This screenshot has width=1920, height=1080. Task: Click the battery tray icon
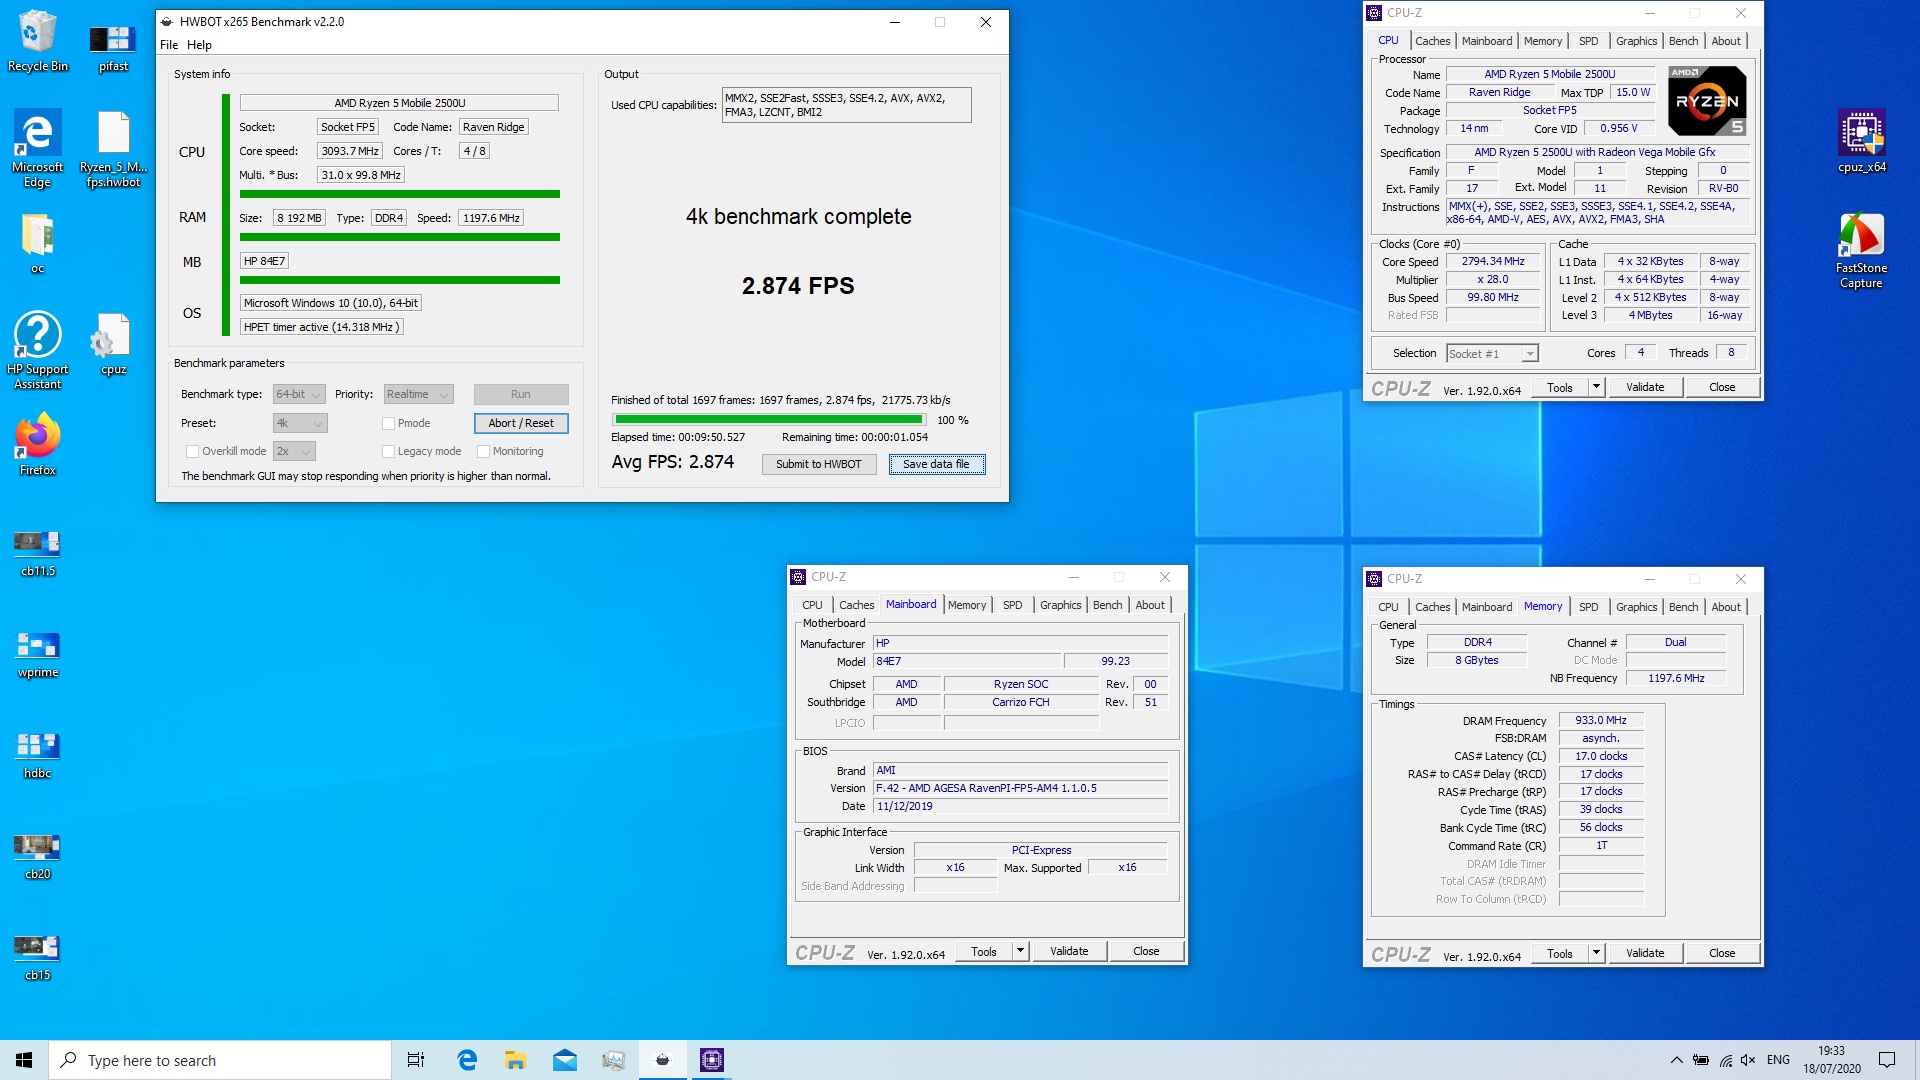[x=1700, y=1060]
